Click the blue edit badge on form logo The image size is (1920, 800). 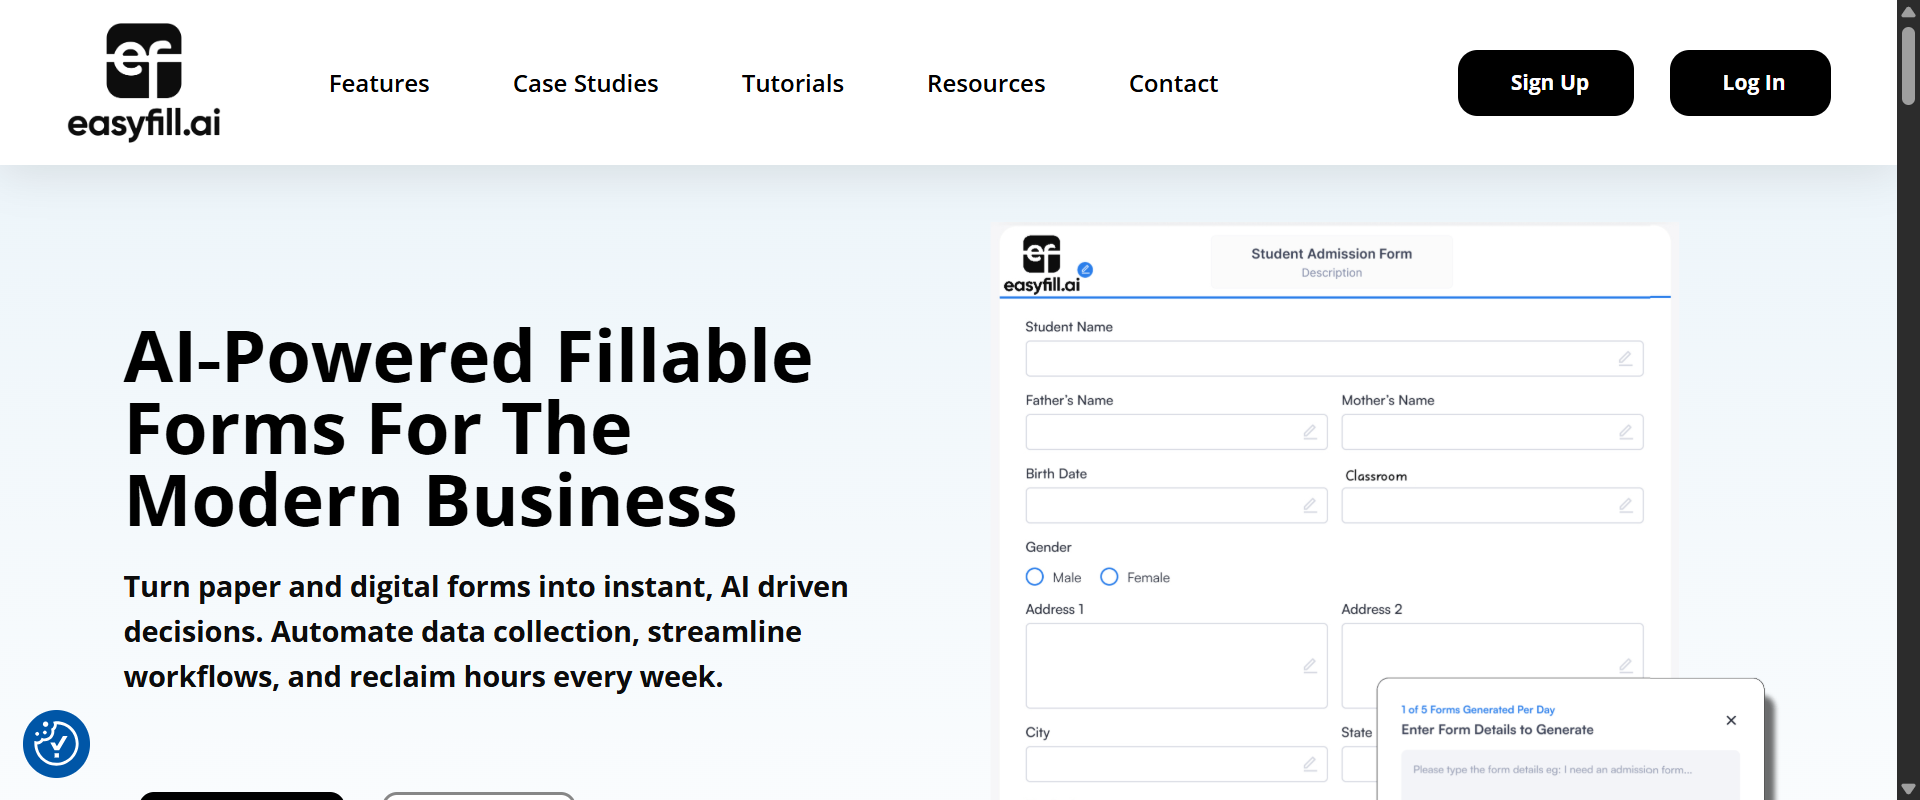tap(1085, 269)
